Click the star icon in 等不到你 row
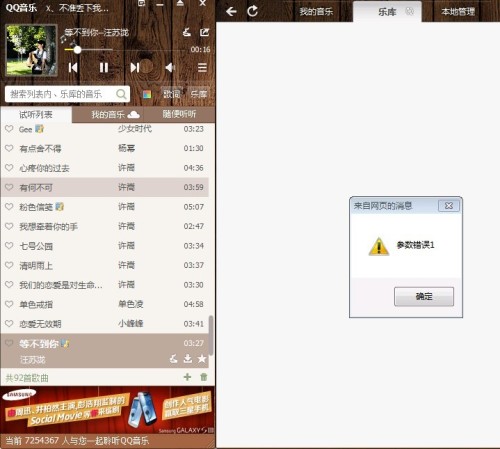The image size is (500, 449). [x=202, y=359]
